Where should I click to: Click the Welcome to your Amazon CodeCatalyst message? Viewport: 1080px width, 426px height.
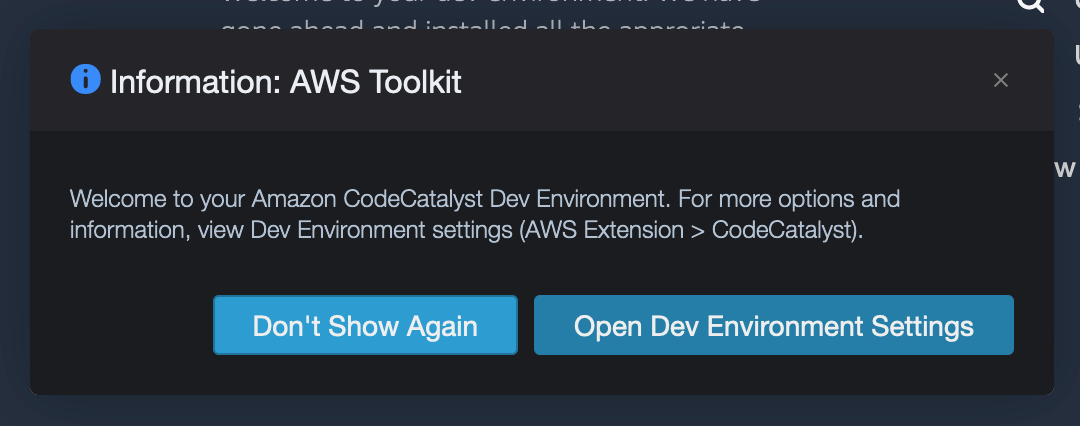click(484, 214)
